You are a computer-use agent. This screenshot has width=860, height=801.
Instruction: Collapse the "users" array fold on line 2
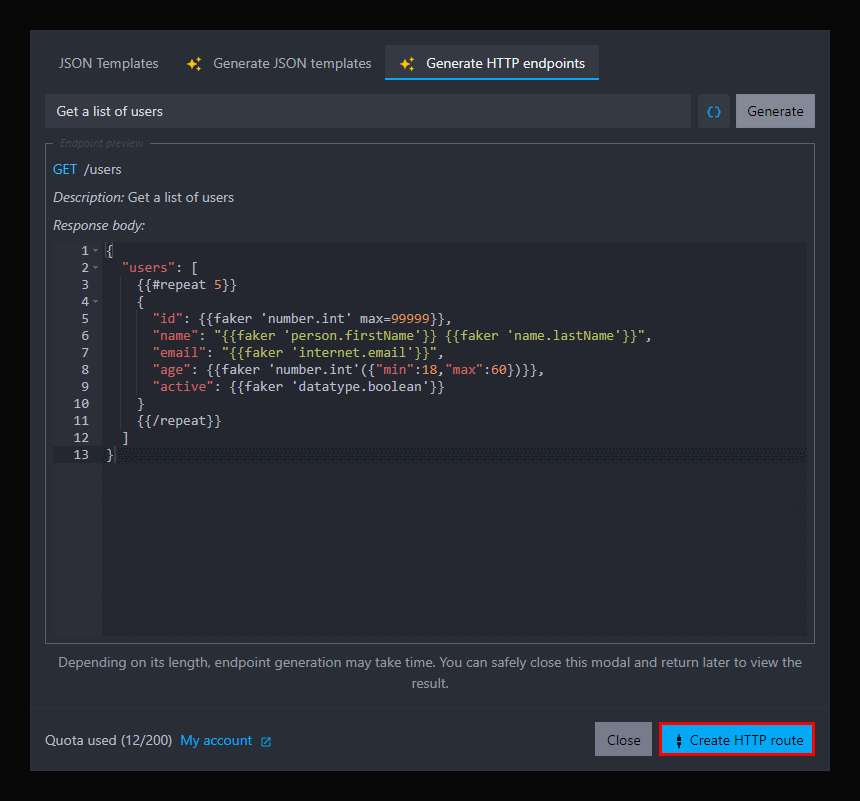(95, 268)
